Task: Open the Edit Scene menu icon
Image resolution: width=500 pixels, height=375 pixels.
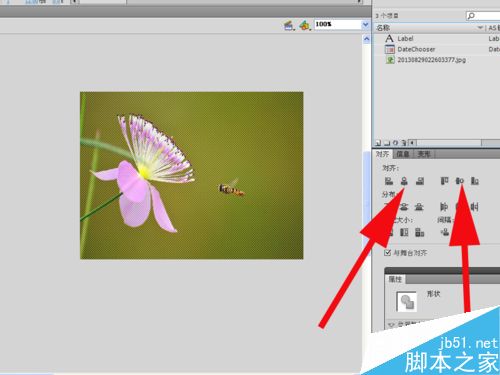Action: (289, 25)
